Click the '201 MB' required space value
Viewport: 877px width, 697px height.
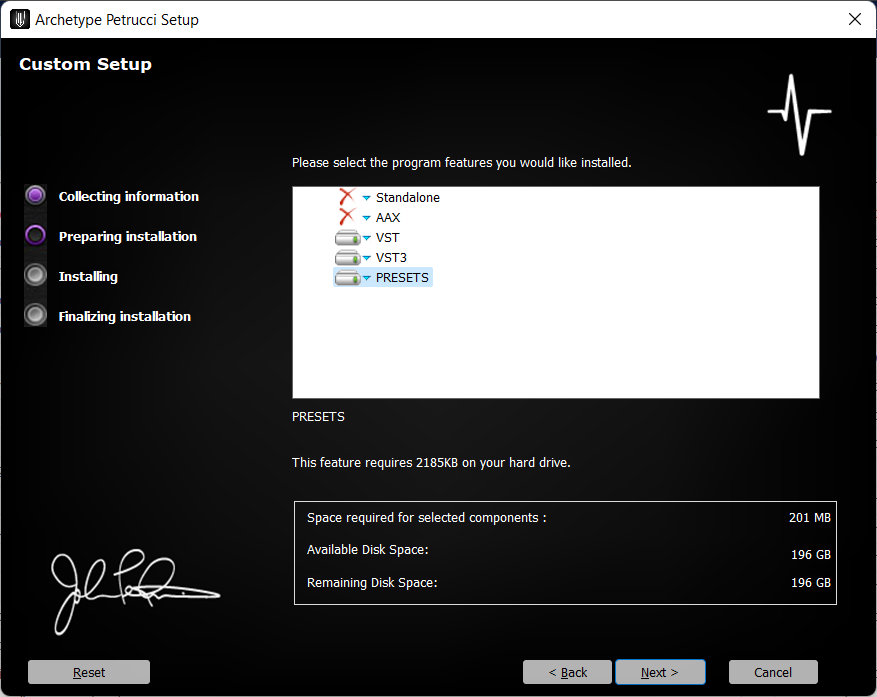tap(809, 518)
